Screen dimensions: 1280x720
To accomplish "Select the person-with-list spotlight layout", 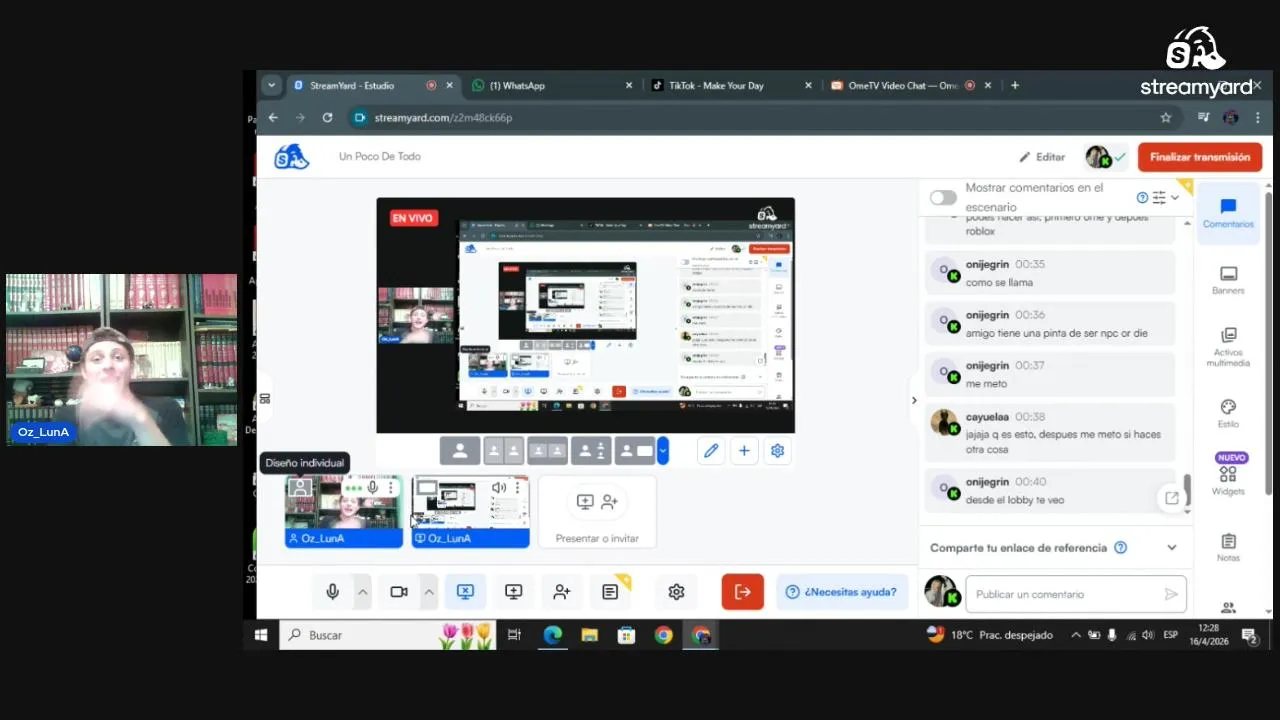I will (591, 451).
